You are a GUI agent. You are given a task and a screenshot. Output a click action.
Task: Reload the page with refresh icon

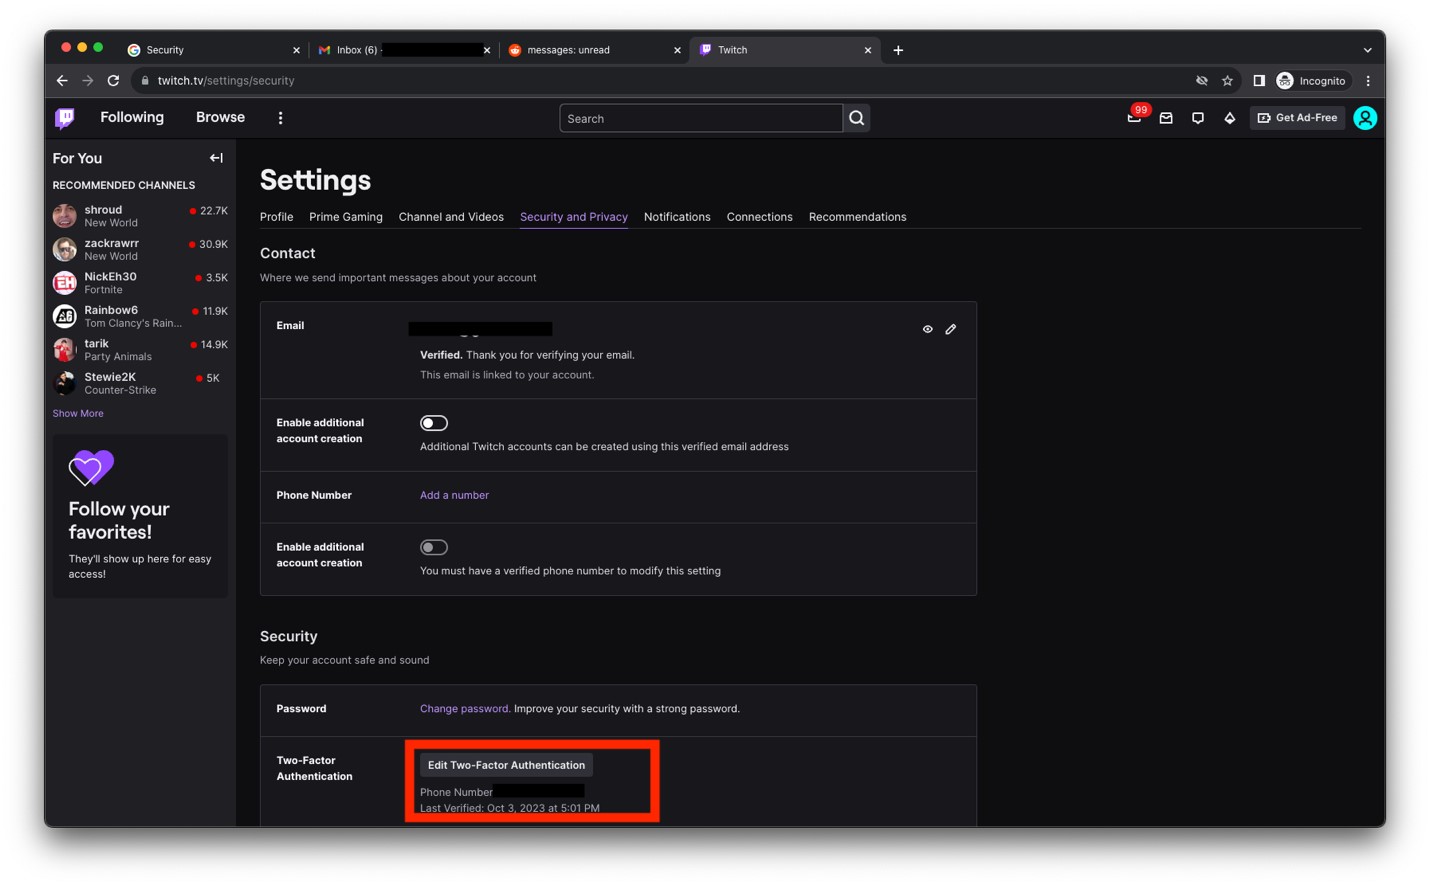[114, 80]
